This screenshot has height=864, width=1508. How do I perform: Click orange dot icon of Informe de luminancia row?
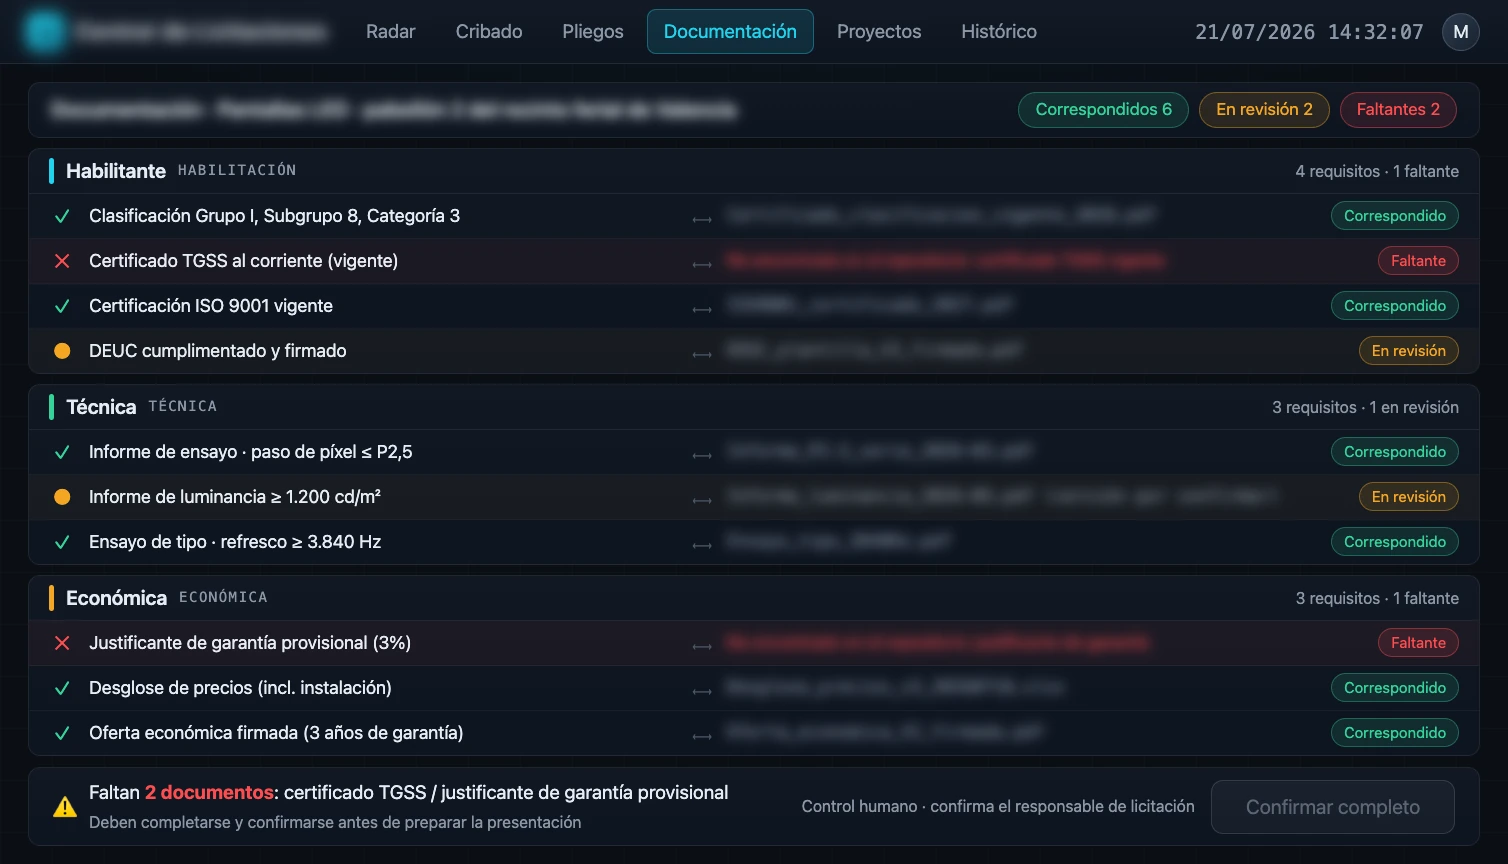tap(62, 497)
